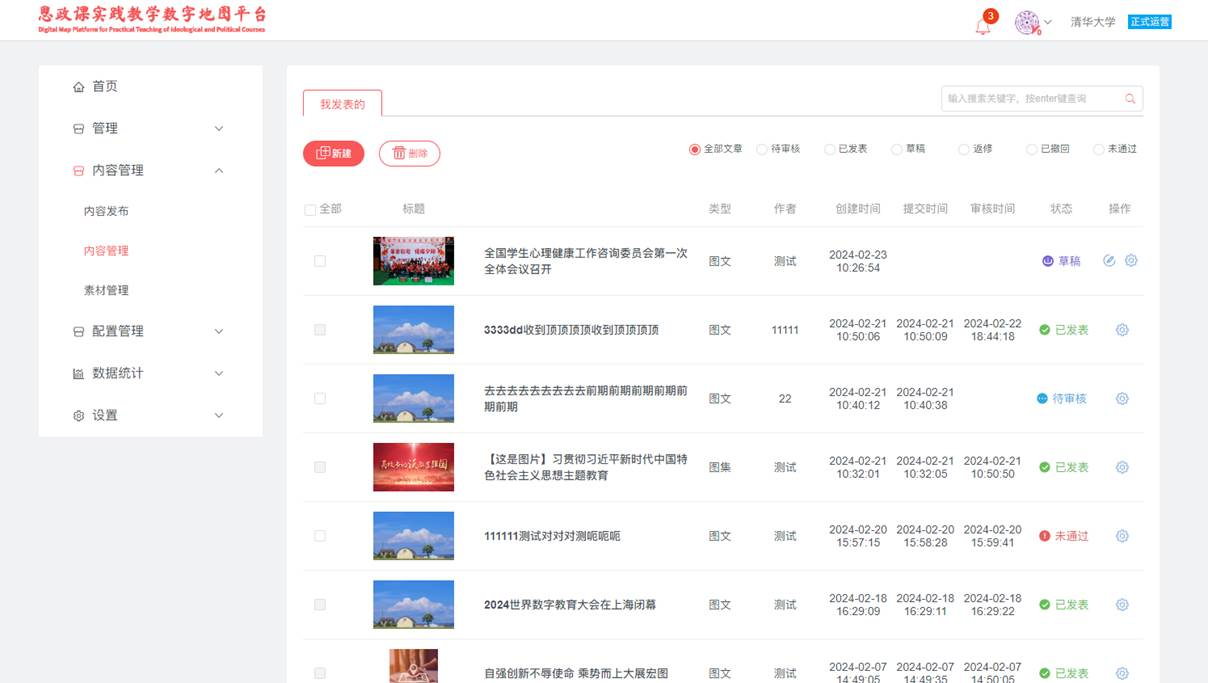Click the search magnifier icon
The width and height of the screenshot is (1208, 683).
1130,99
